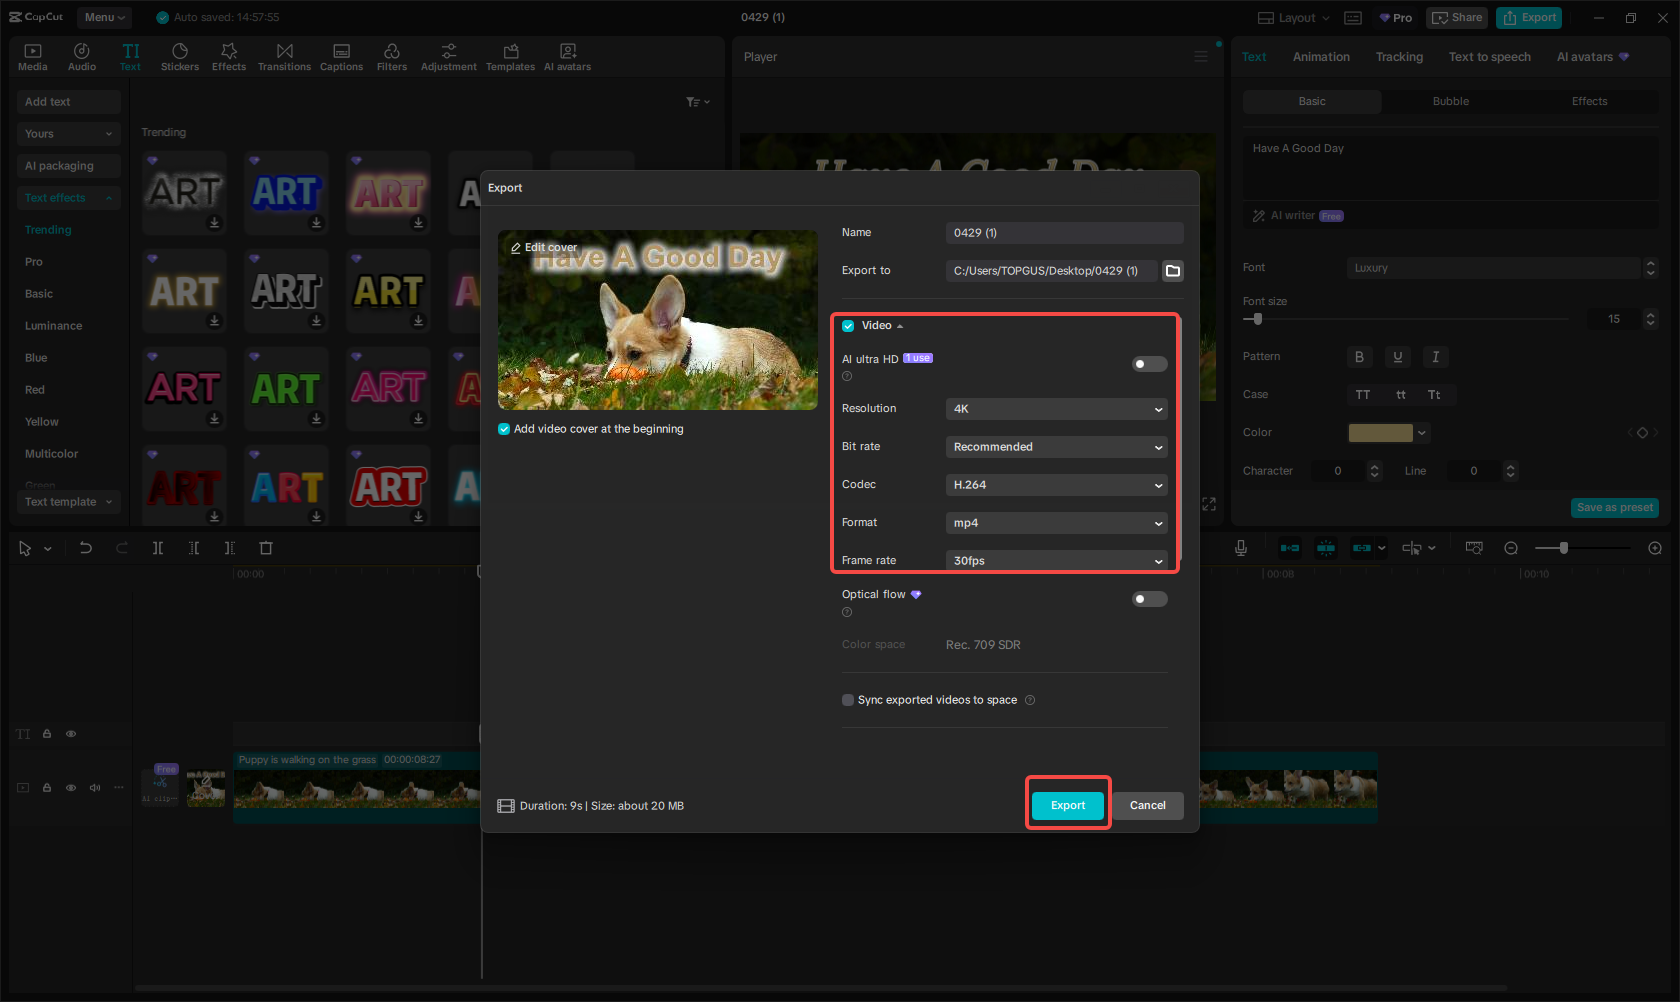Click the voiceover microphone icon
The height and width of the screenshot is (1002, 1680).
pyautogui.click(x=1240, y=547)
